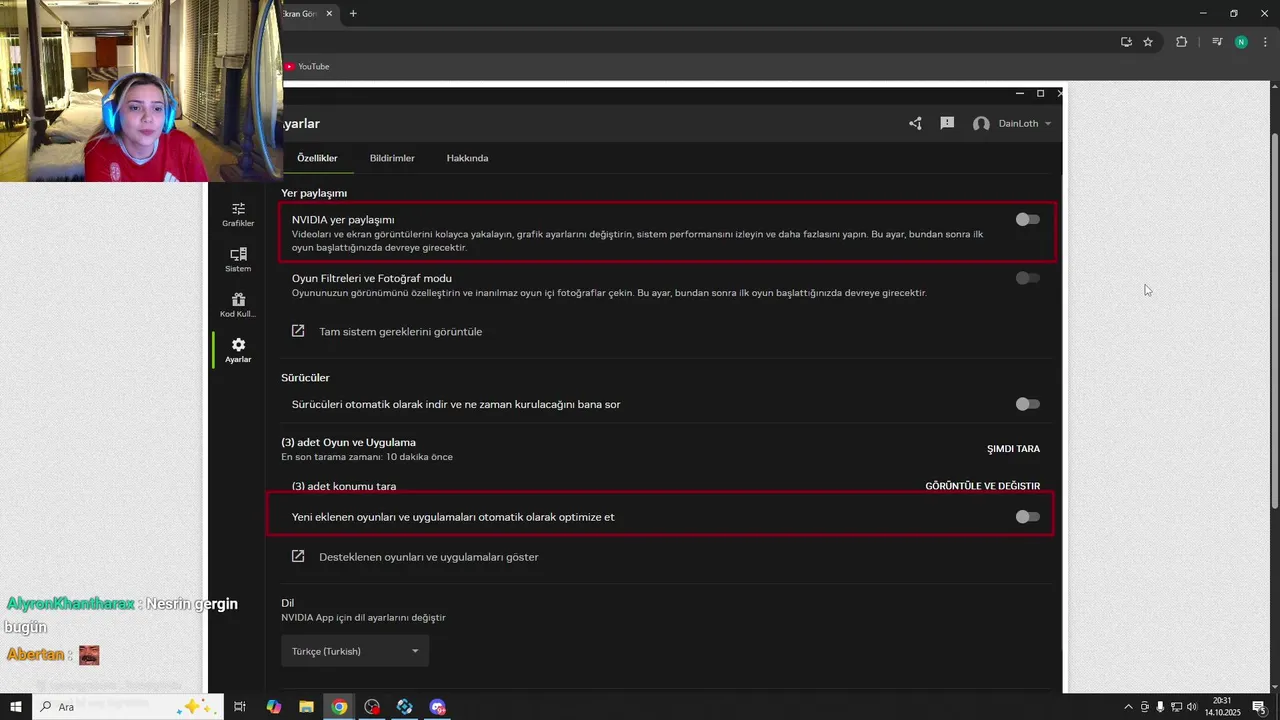Open the feedback icon in NVIDIA header
This screenshot has width=1280, height=720.
947,123
